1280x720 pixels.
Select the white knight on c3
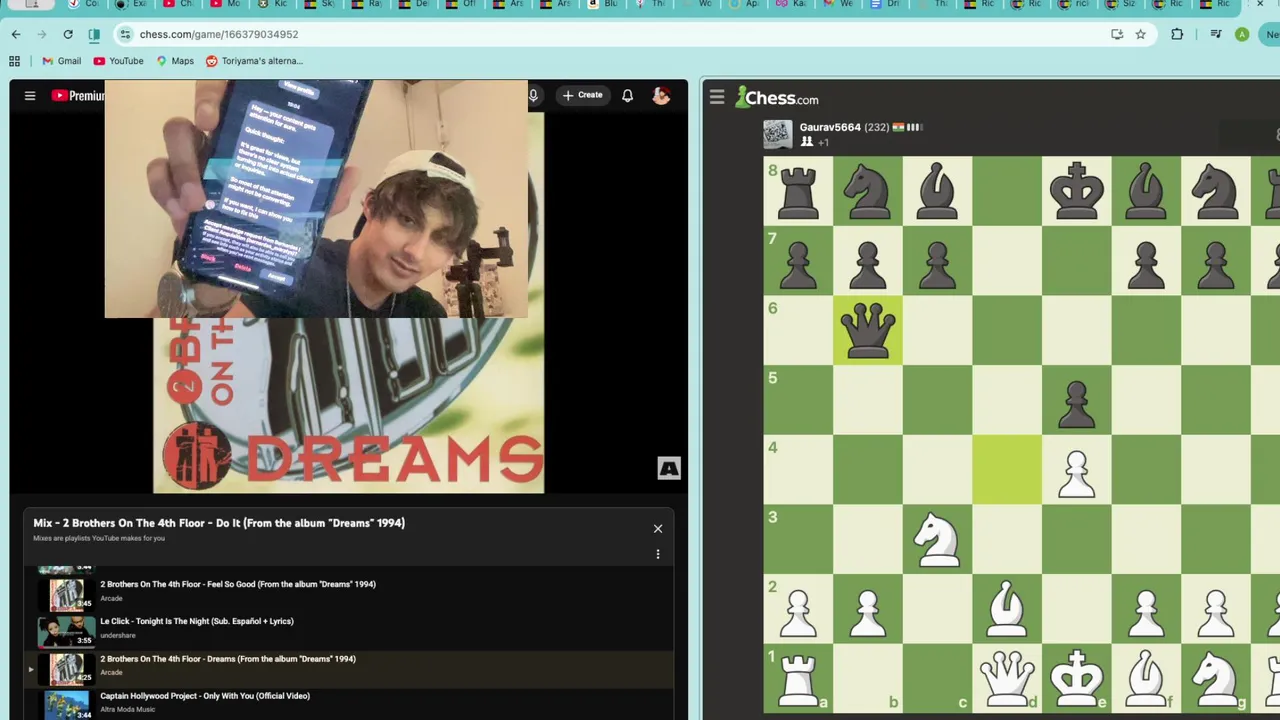pos(938,541)
